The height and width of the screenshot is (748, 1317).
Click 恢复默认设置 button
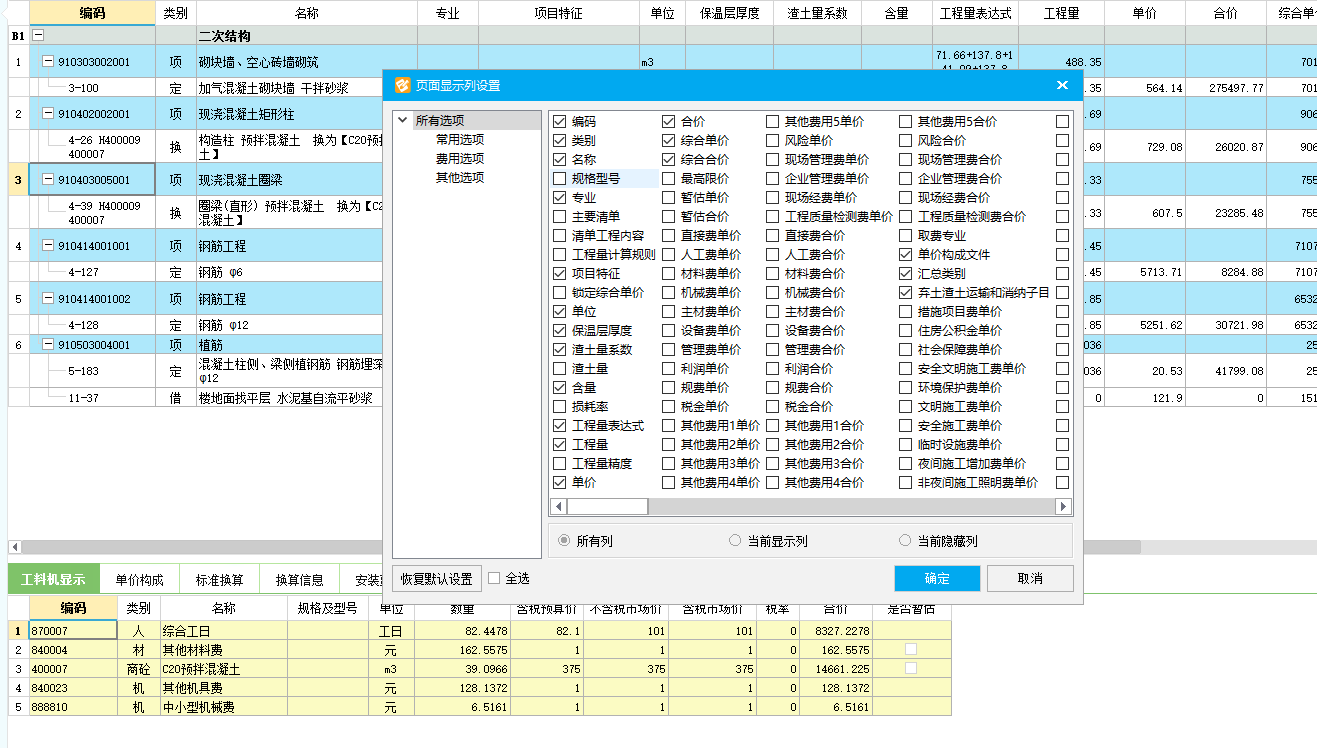click(436, 579)
